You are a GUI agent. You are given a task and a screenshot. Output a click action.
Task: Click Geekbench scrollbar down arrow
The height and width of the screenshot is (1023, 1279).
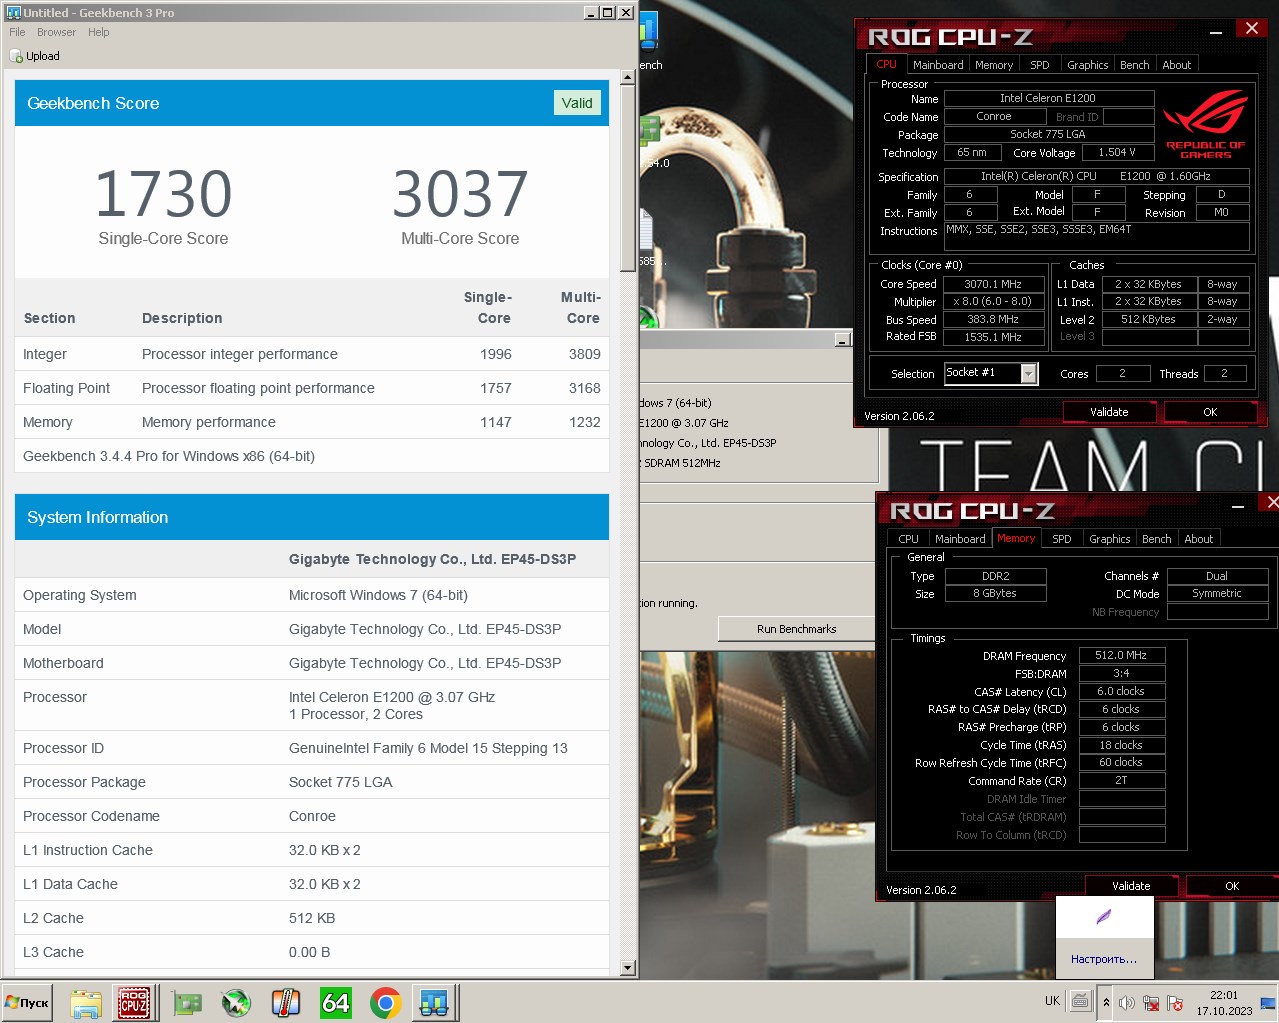pos(628,968)
